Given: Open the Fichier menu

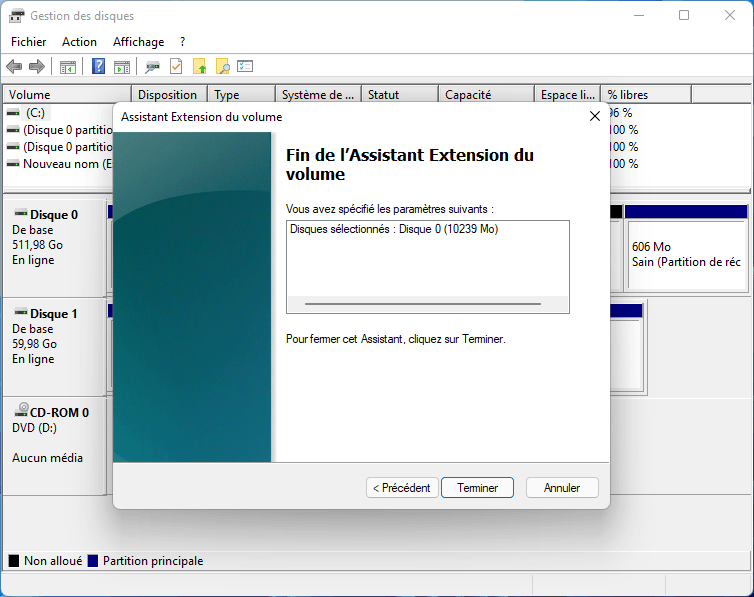Looking at the screenshot, I should [28, 42].
